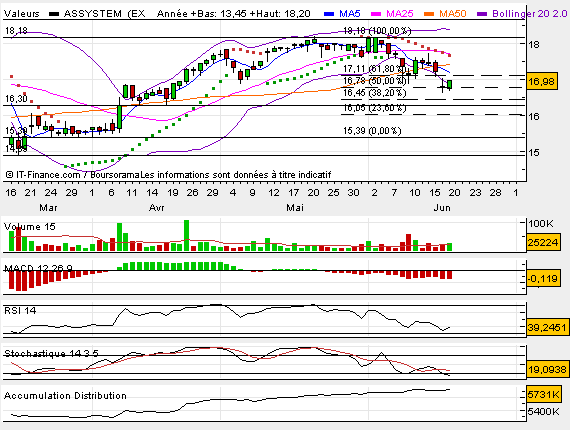Click the yellow 5731K accumulation value box

tap(543, 394)
